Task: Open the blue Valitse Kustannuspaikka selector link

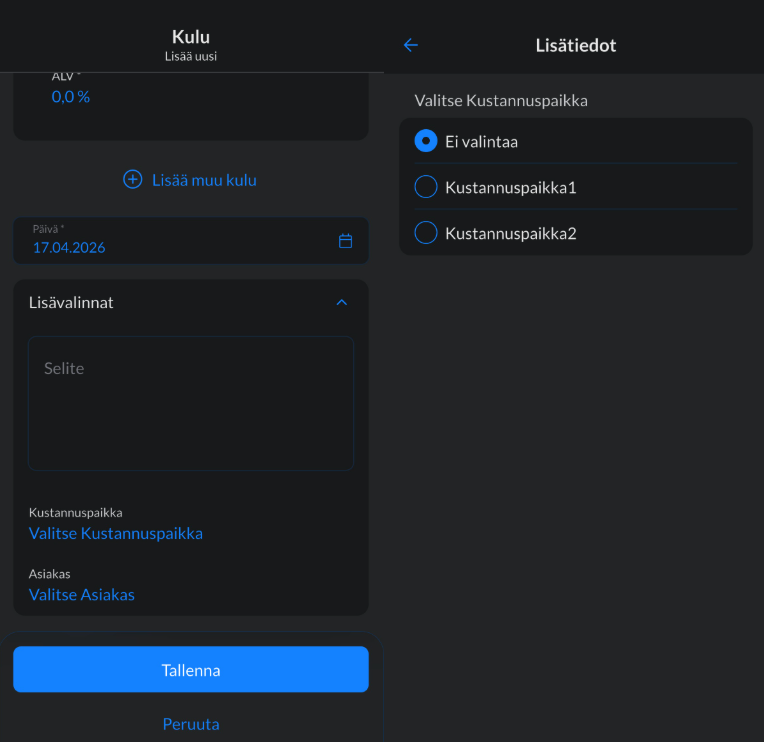Action: pyautogui.click(x=116, y=533)
